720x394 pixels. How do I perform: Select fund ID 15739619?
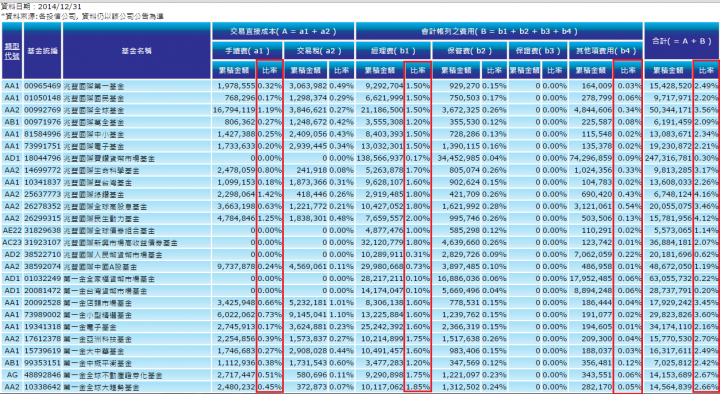point(42,351)
